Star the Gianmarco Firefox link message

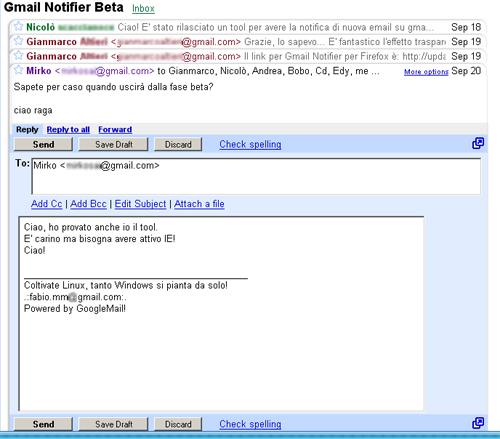19,55
